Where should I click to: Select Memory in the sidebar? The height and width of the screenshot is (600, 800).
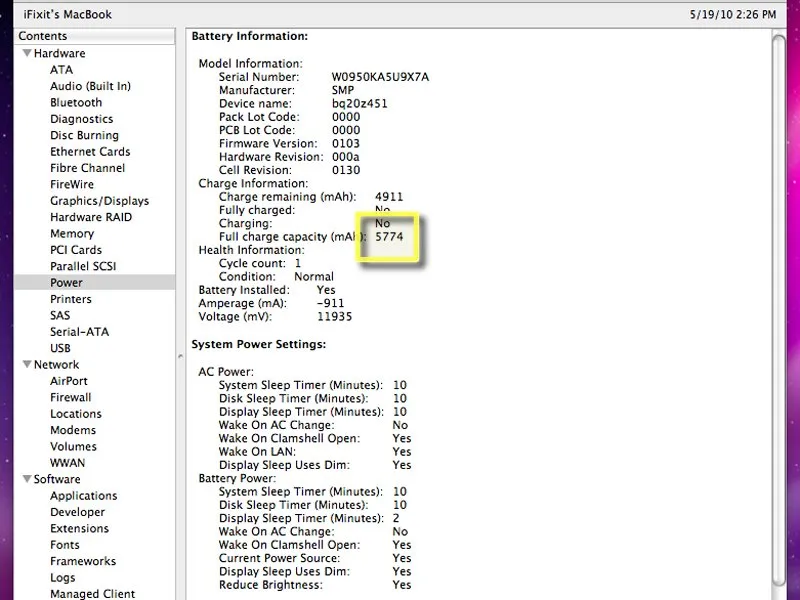click(x=72, y=234)
